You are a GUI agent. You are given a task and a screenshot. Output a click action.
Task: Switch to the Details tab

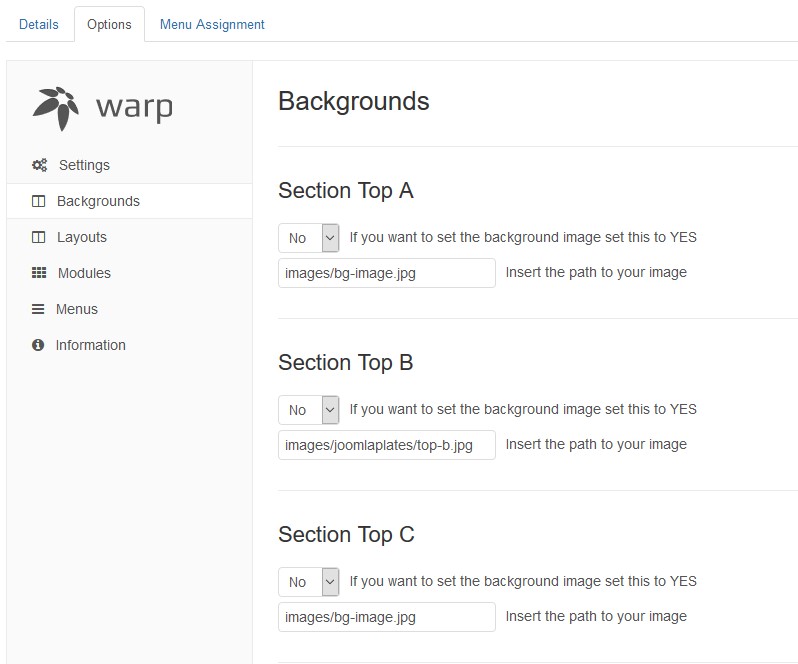tap(39, 24)
